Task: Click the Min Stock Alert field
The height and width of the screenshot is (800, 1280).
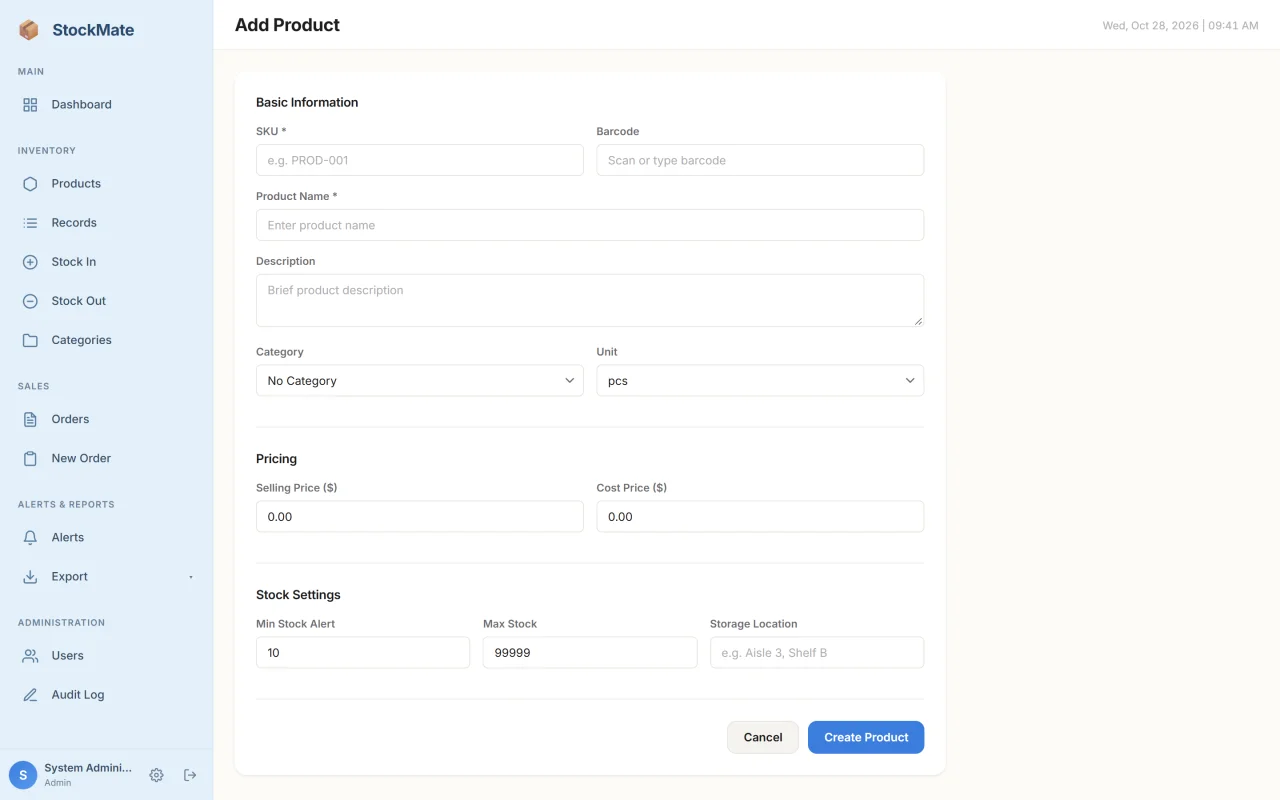Action: (x=363, y=653)
